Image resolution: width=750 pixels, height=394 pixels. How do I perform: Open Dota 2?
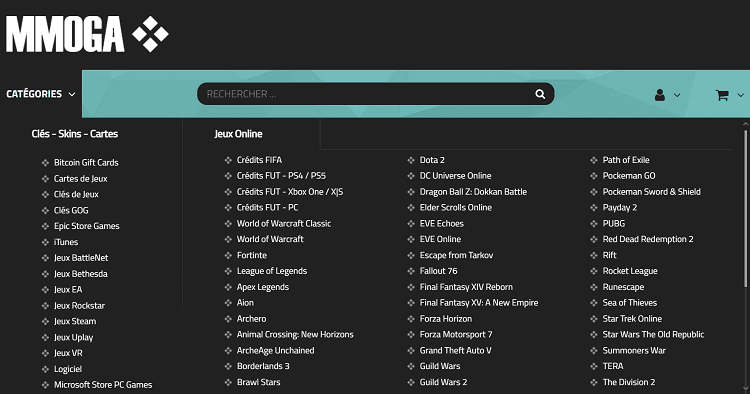coord(432,160)
